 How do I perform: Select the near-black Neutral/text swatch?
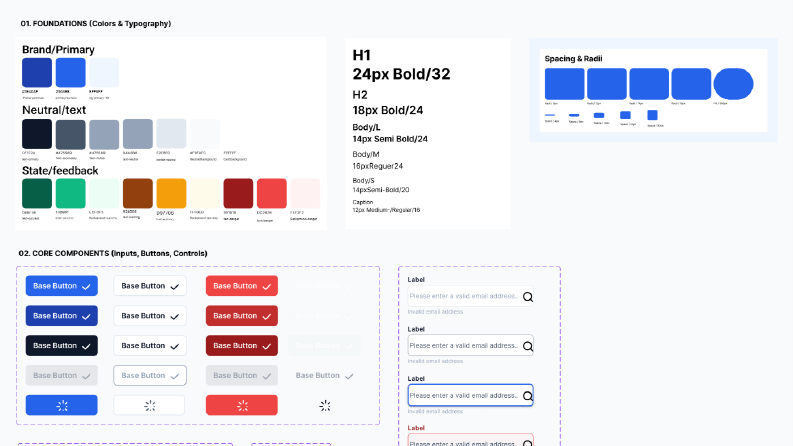click(37, 134)
